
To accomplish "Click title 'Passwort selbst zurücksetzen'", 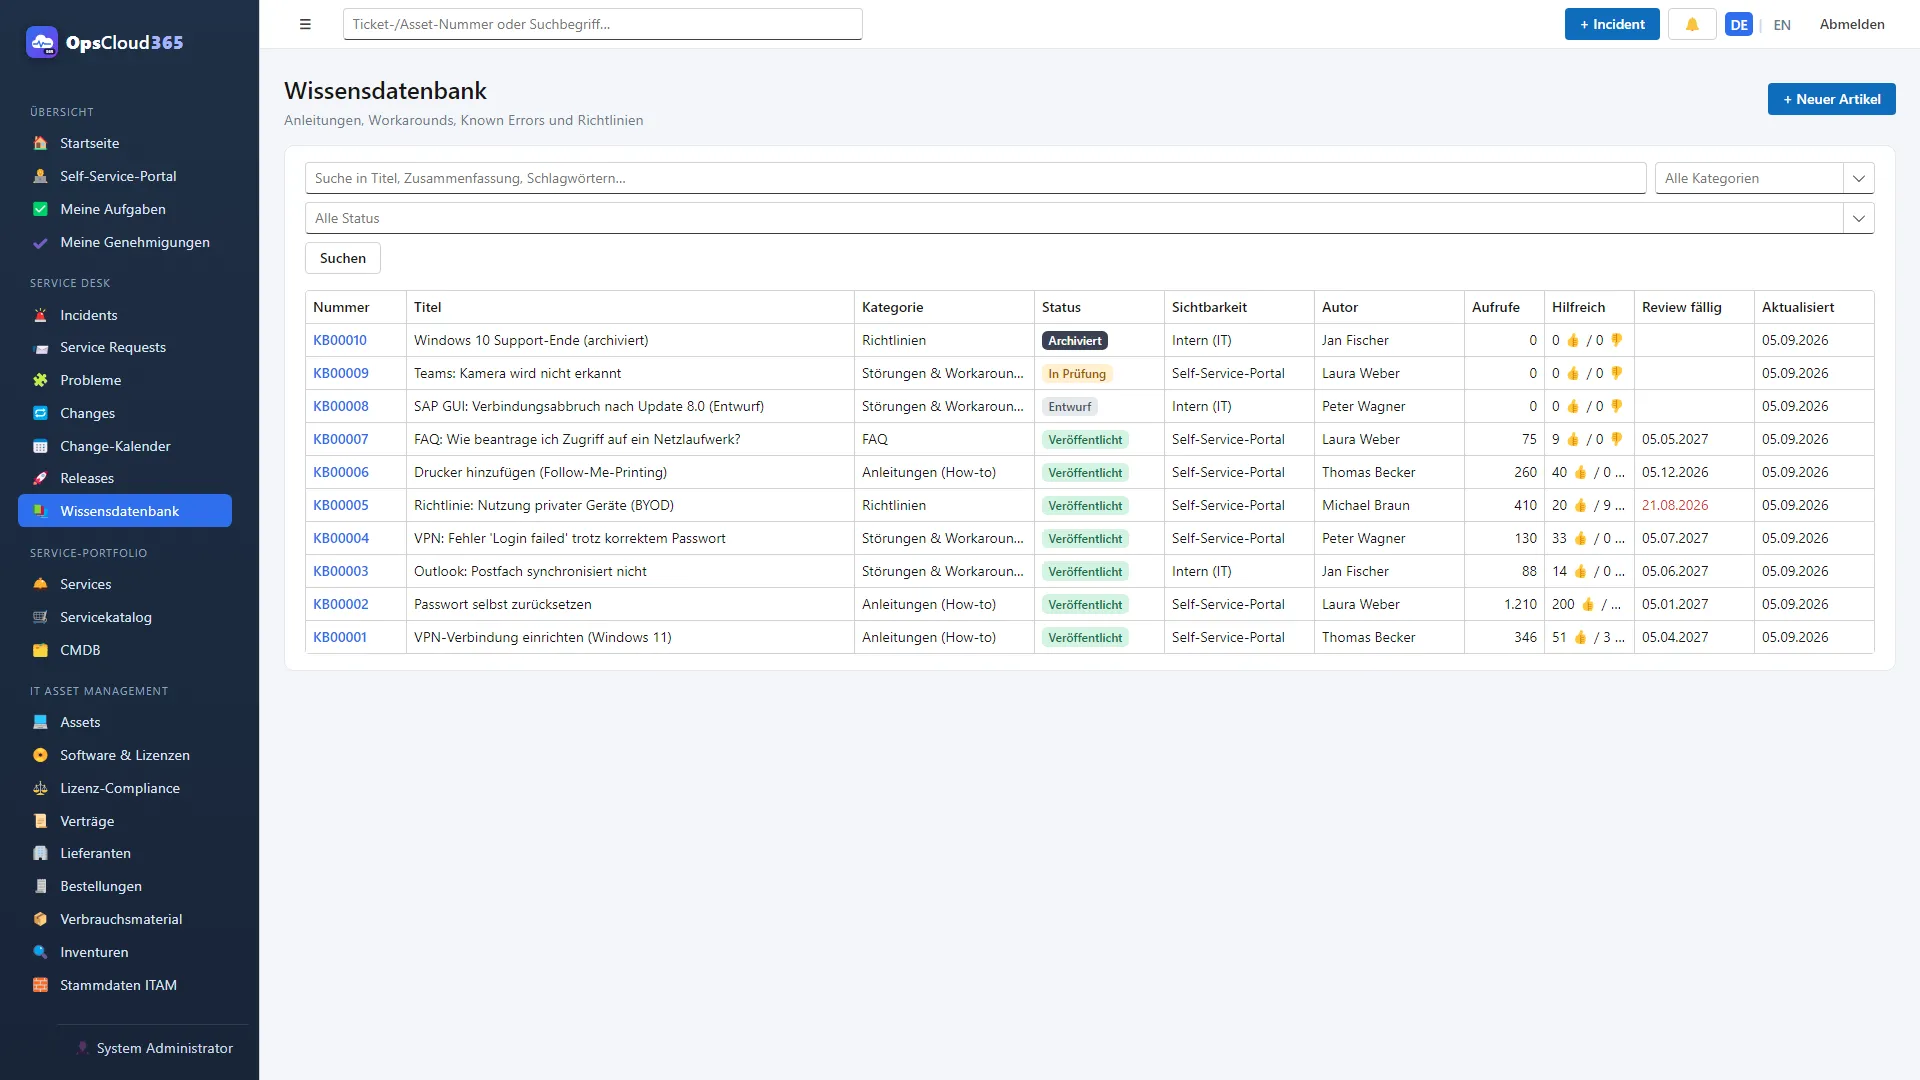I will pos(503,604).
